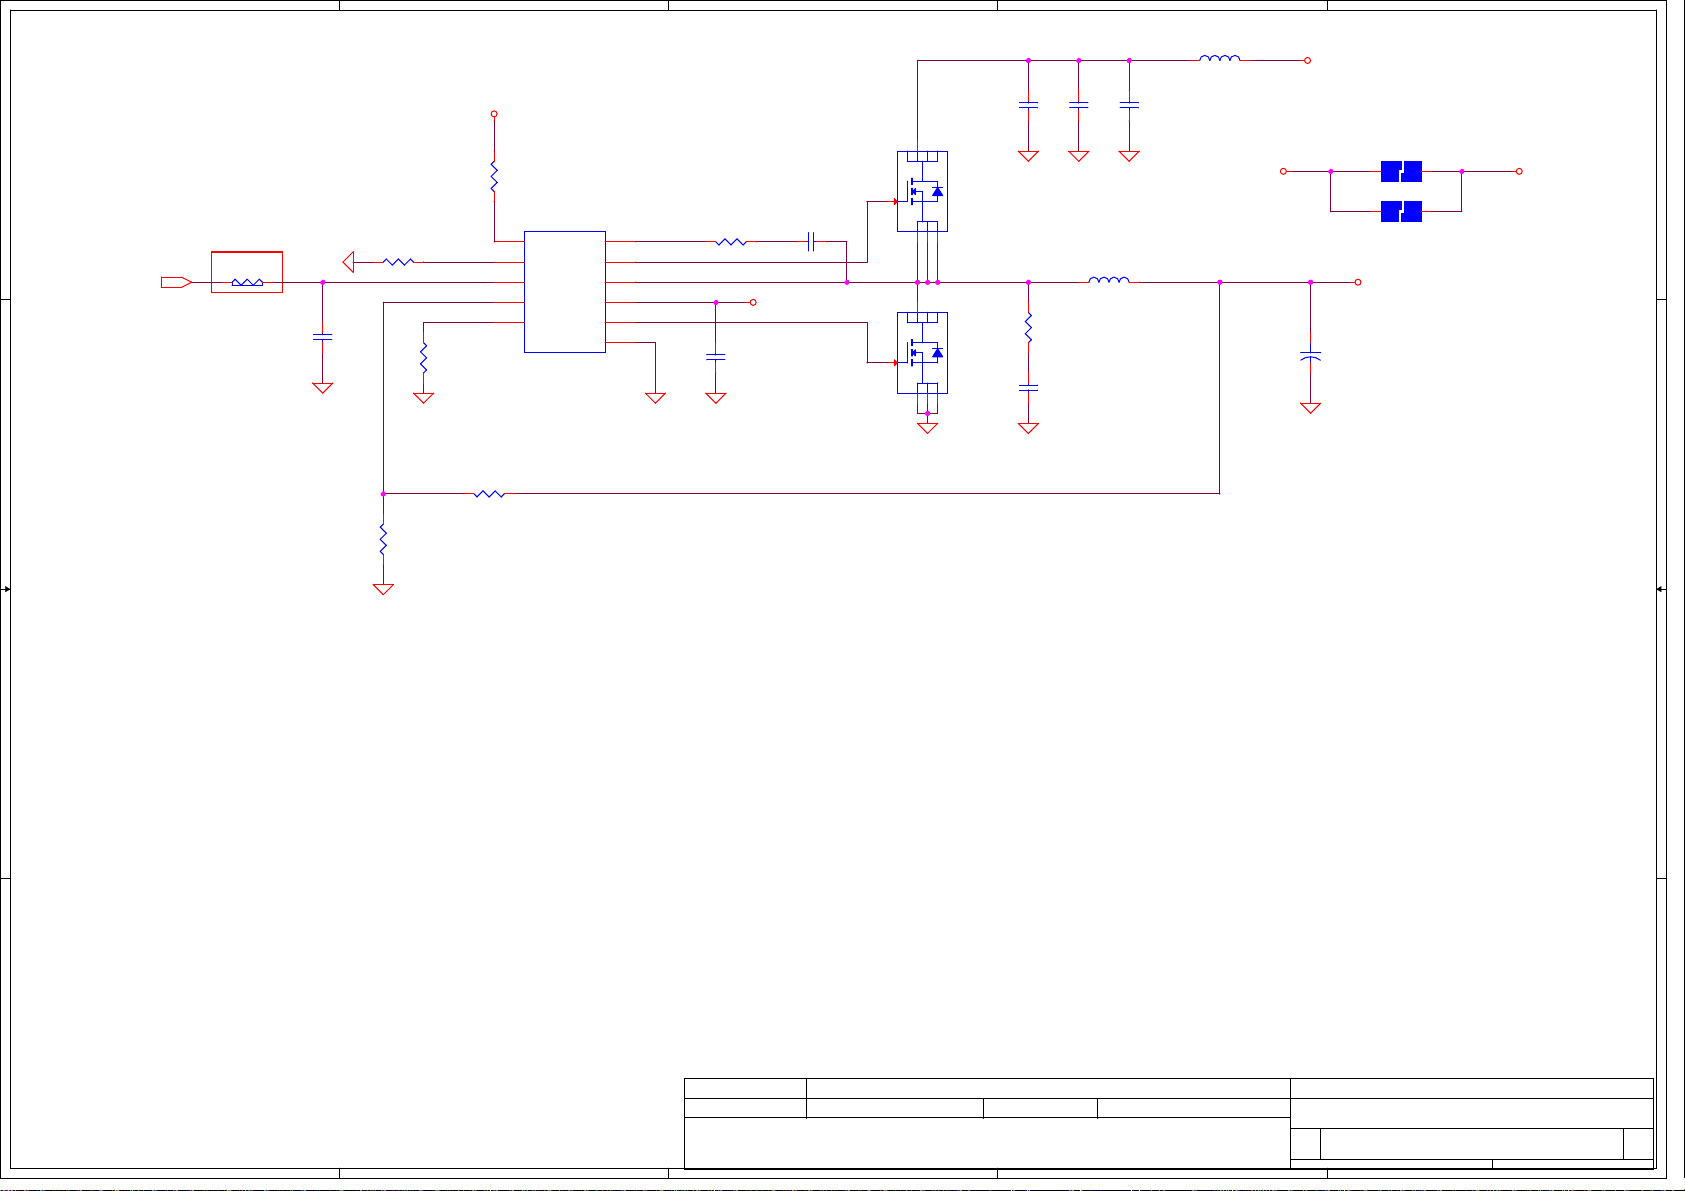
Task: Select the left-pointing off-page triangle connector
Action: 348,262
